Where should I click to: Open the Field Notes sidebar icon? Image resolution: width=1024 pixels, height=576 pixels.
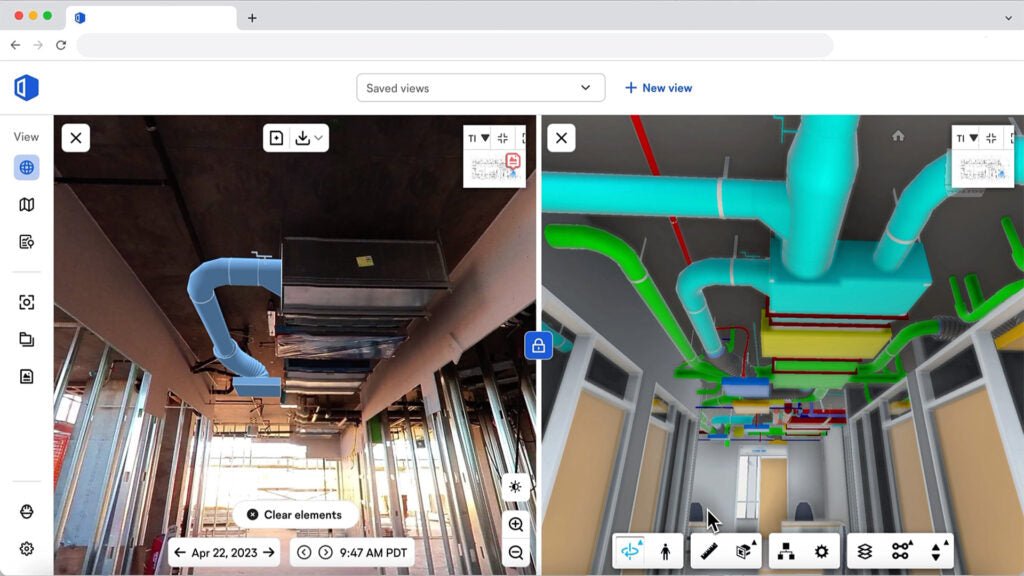(26, 241)
